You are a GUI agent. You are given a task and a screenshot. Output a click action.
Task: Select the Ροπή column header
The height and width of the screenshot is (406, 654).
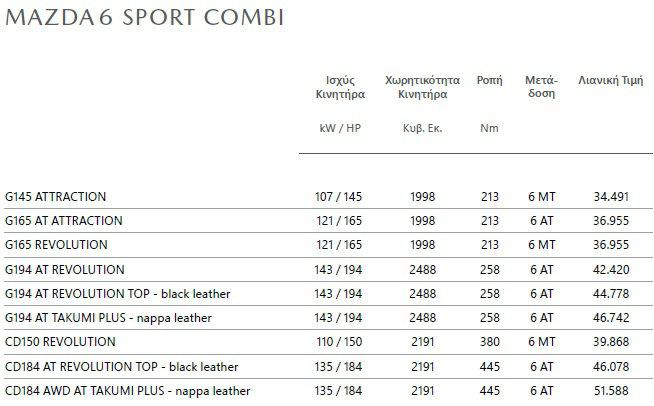[x=490, y=80]
